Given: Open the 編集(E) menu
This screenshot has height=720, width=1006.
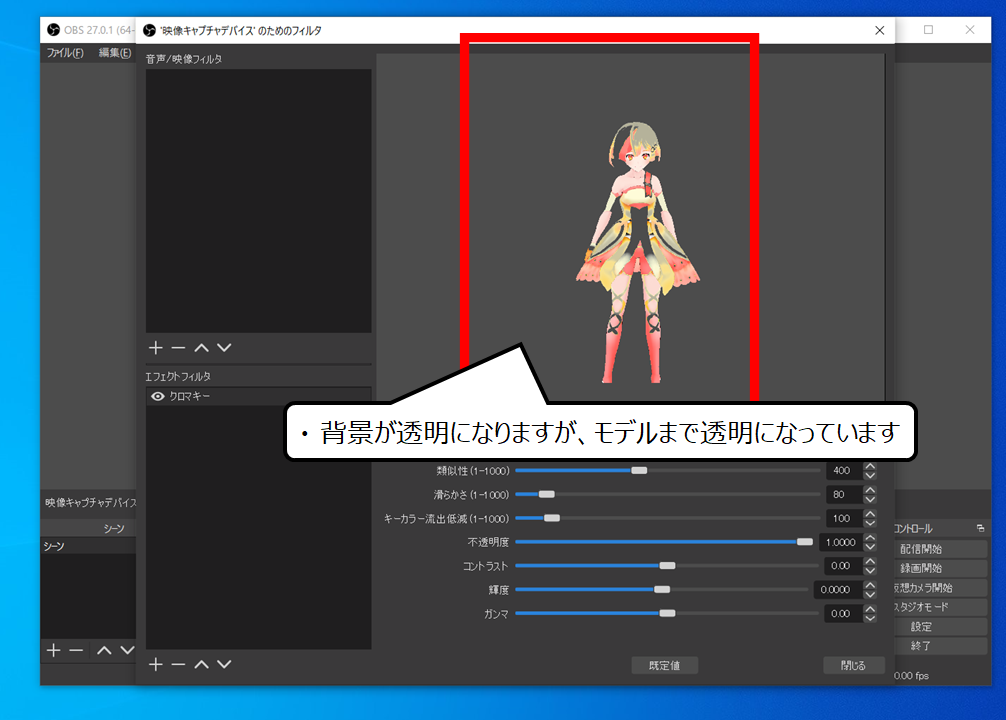Looking at the screenshot, I should (x=115, y=53).
